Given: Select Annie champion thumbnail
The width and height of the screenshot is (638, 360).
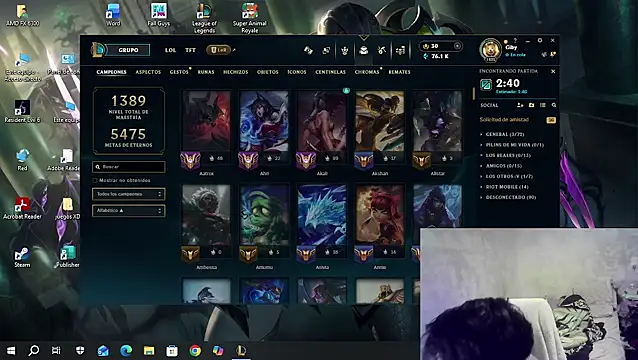Looking at the screenshot, I should (380, 215).
